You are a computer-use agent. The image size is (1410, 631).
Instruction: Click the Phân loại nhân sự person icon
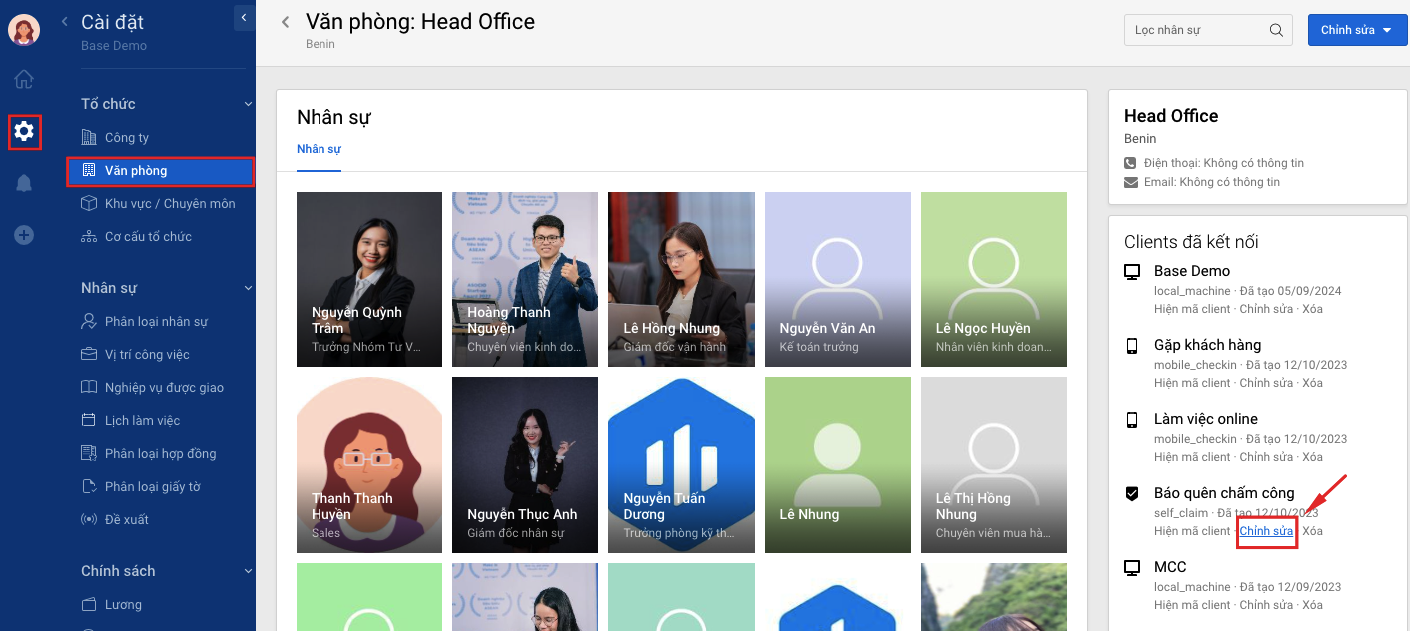coord(89,321)
